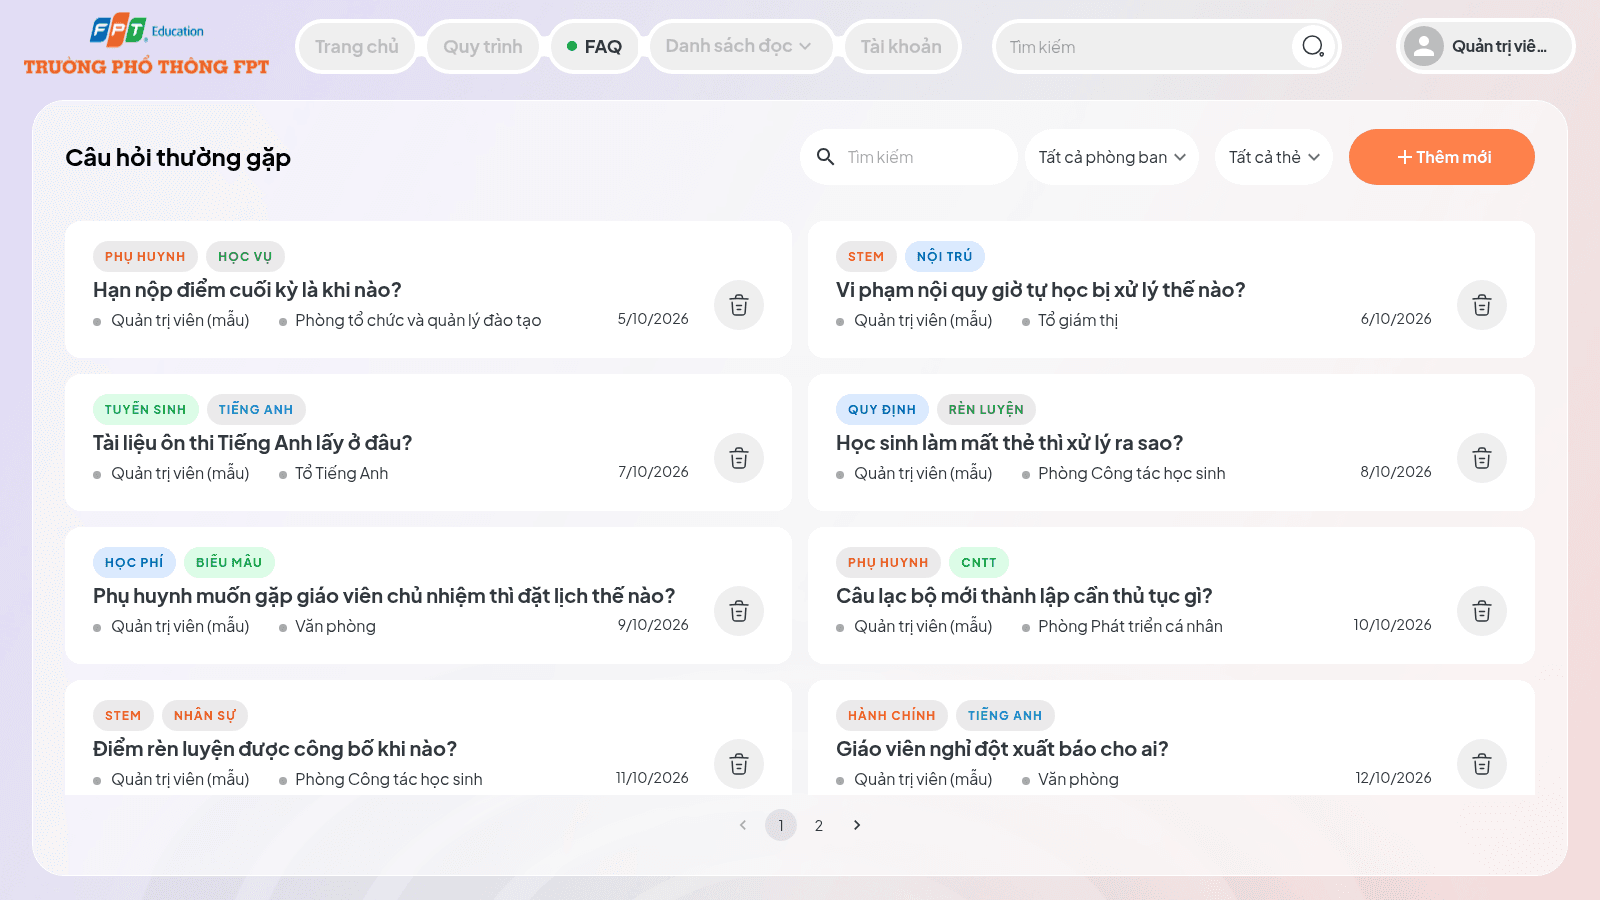The height and width of the screenshot is (900, 1600).
Task: Open the "Quản trị viên" account menu
Action: click(x=1486, y=46)
